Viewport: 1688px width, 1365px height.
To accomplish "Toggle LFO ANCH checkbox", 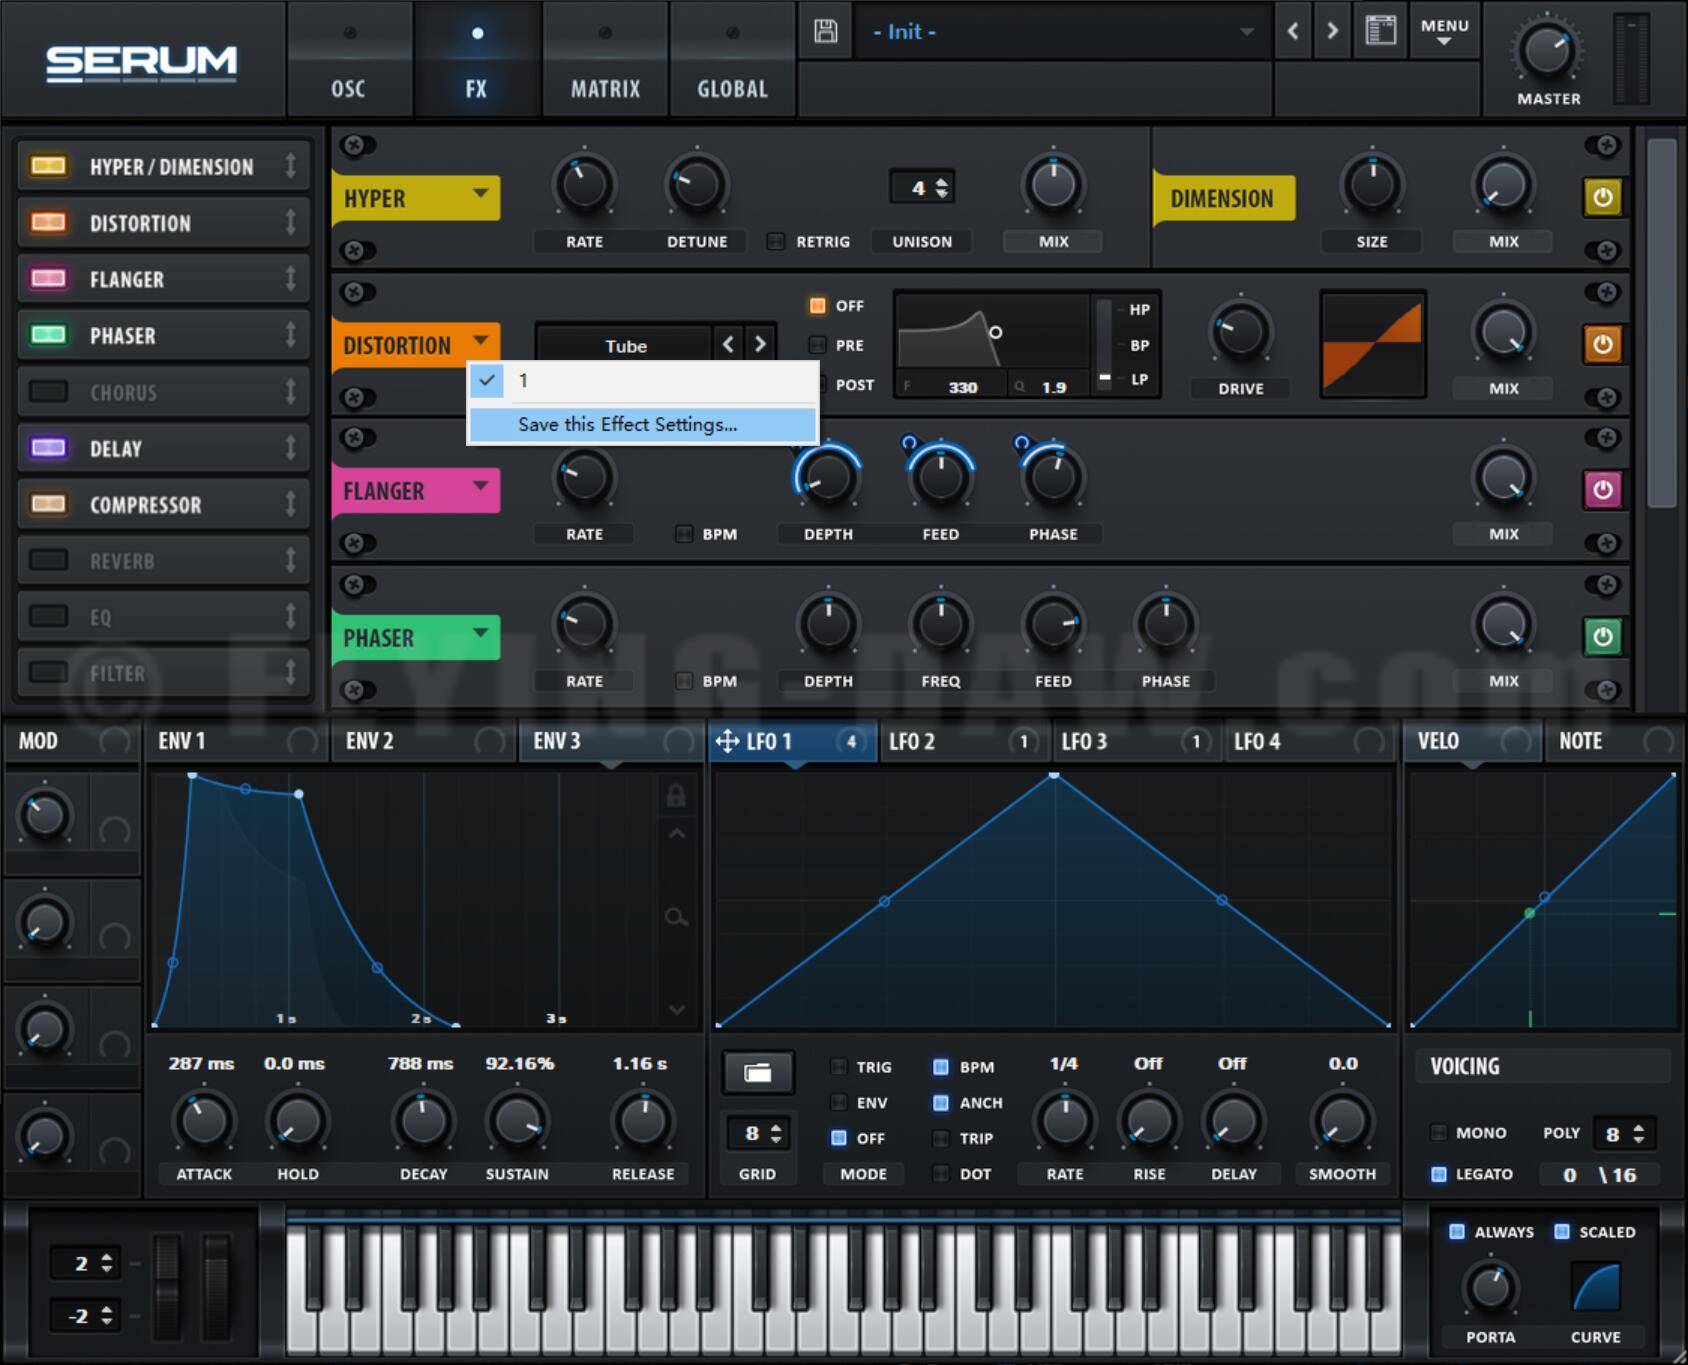I will pyautogui.click(x=941, y=1102).
